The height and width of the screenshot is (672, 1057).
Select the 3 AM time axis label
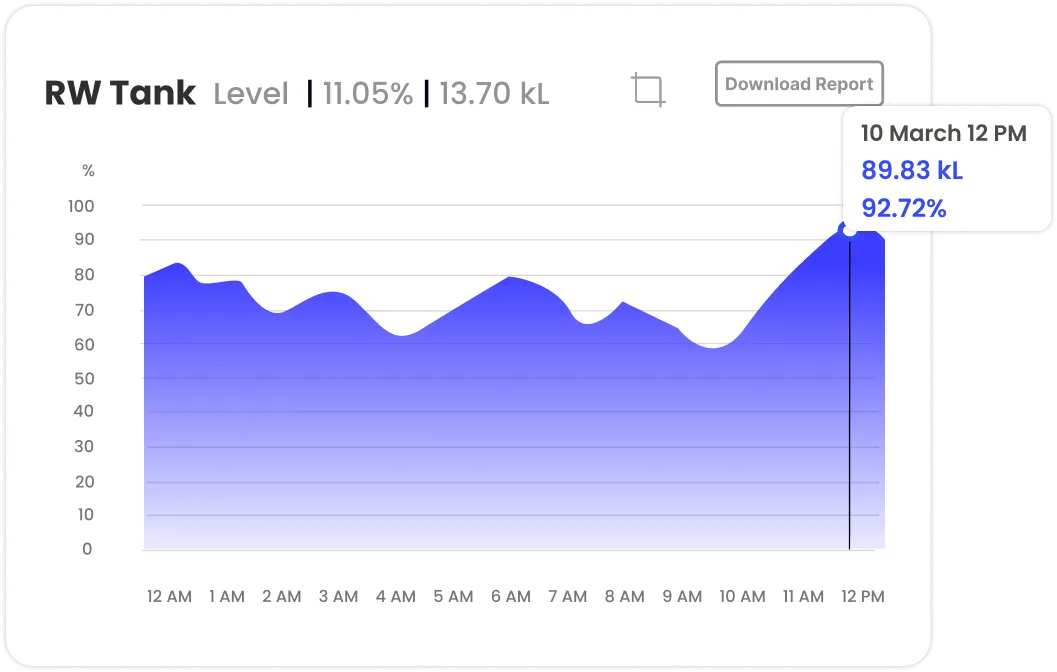tap(338, 596)
